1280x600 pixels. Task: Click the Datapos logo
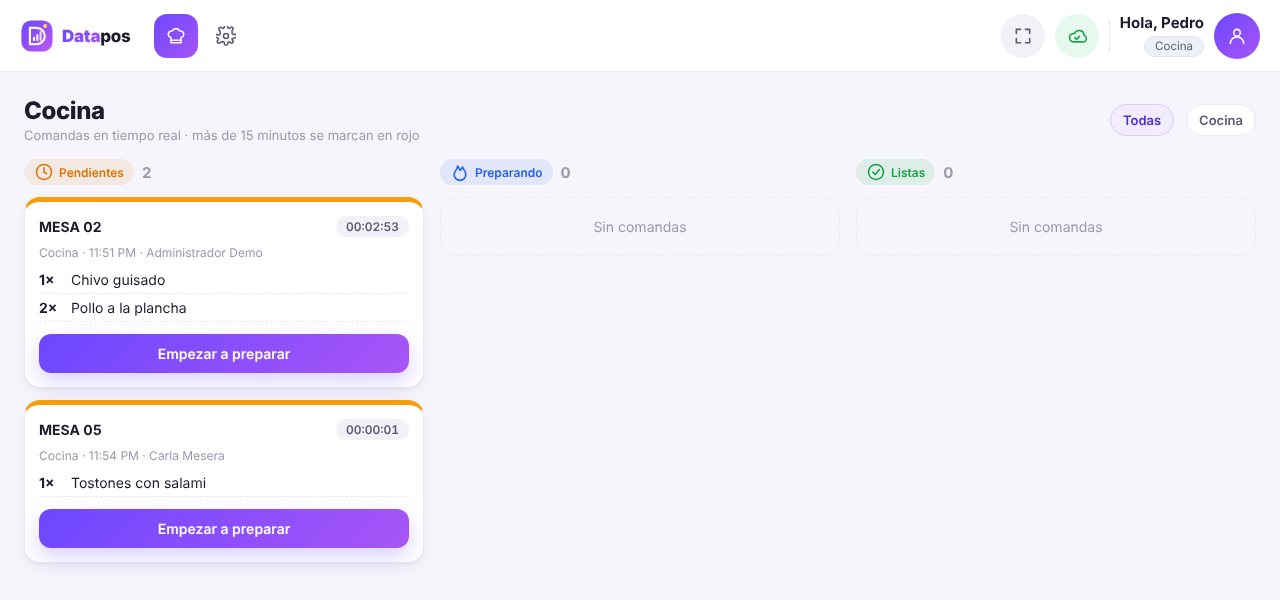(x=76, y=36)
